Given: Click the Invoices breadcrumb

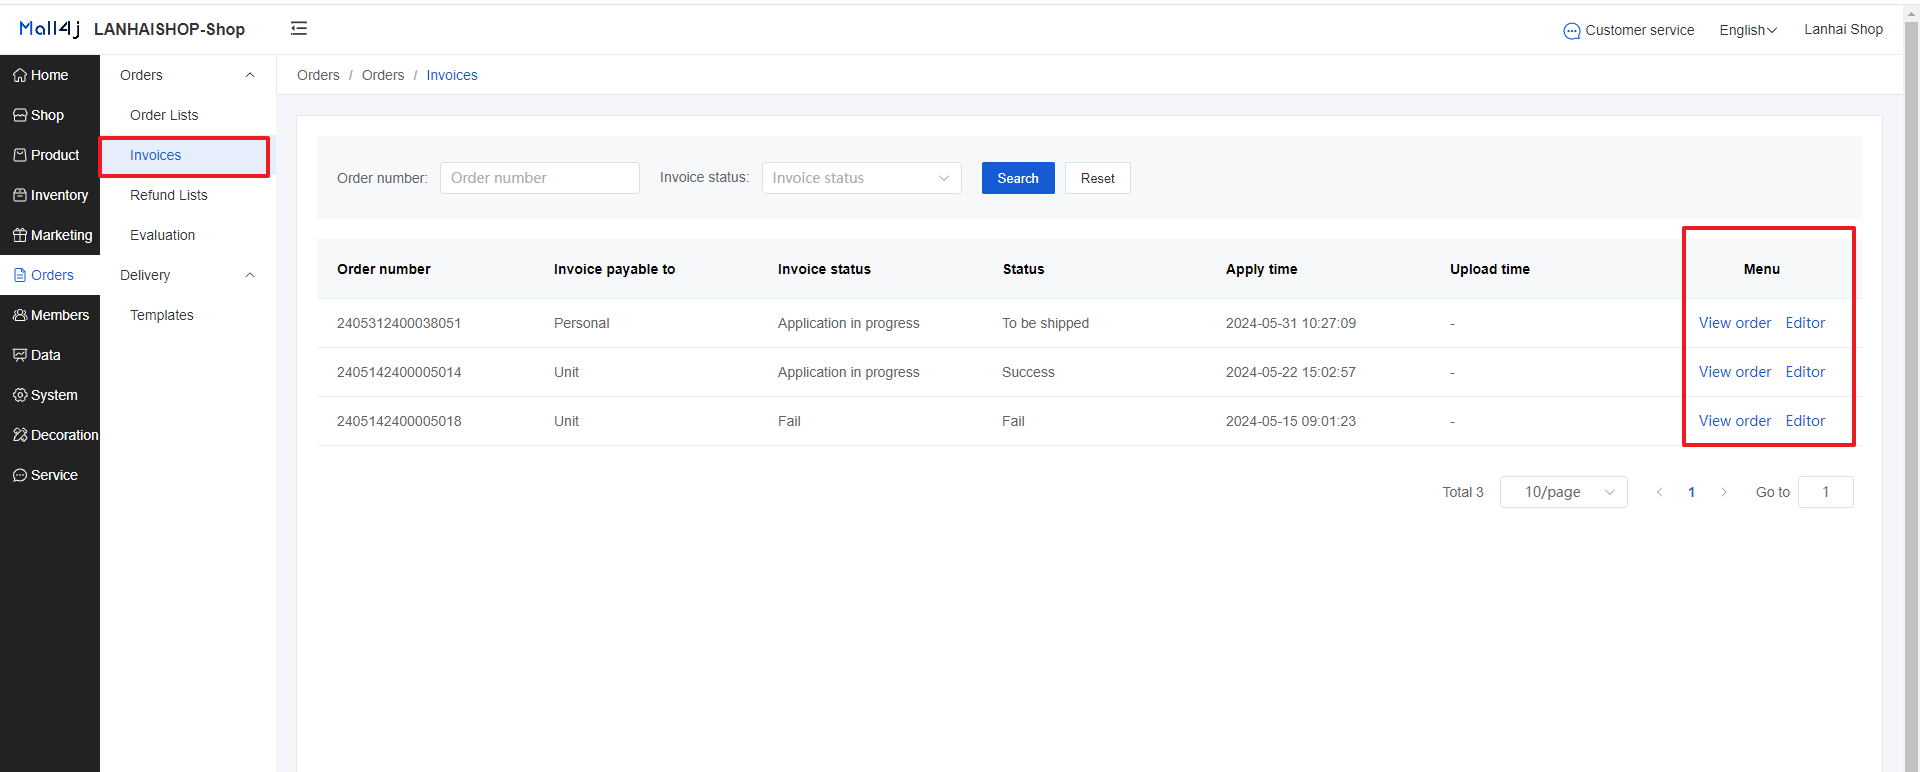Looking at the screenshot, I should [x=452, y=75].
